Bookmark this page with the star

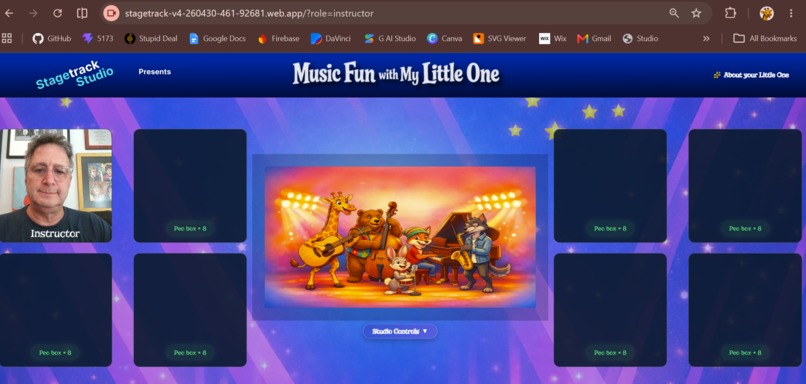[x=696, y=13]
